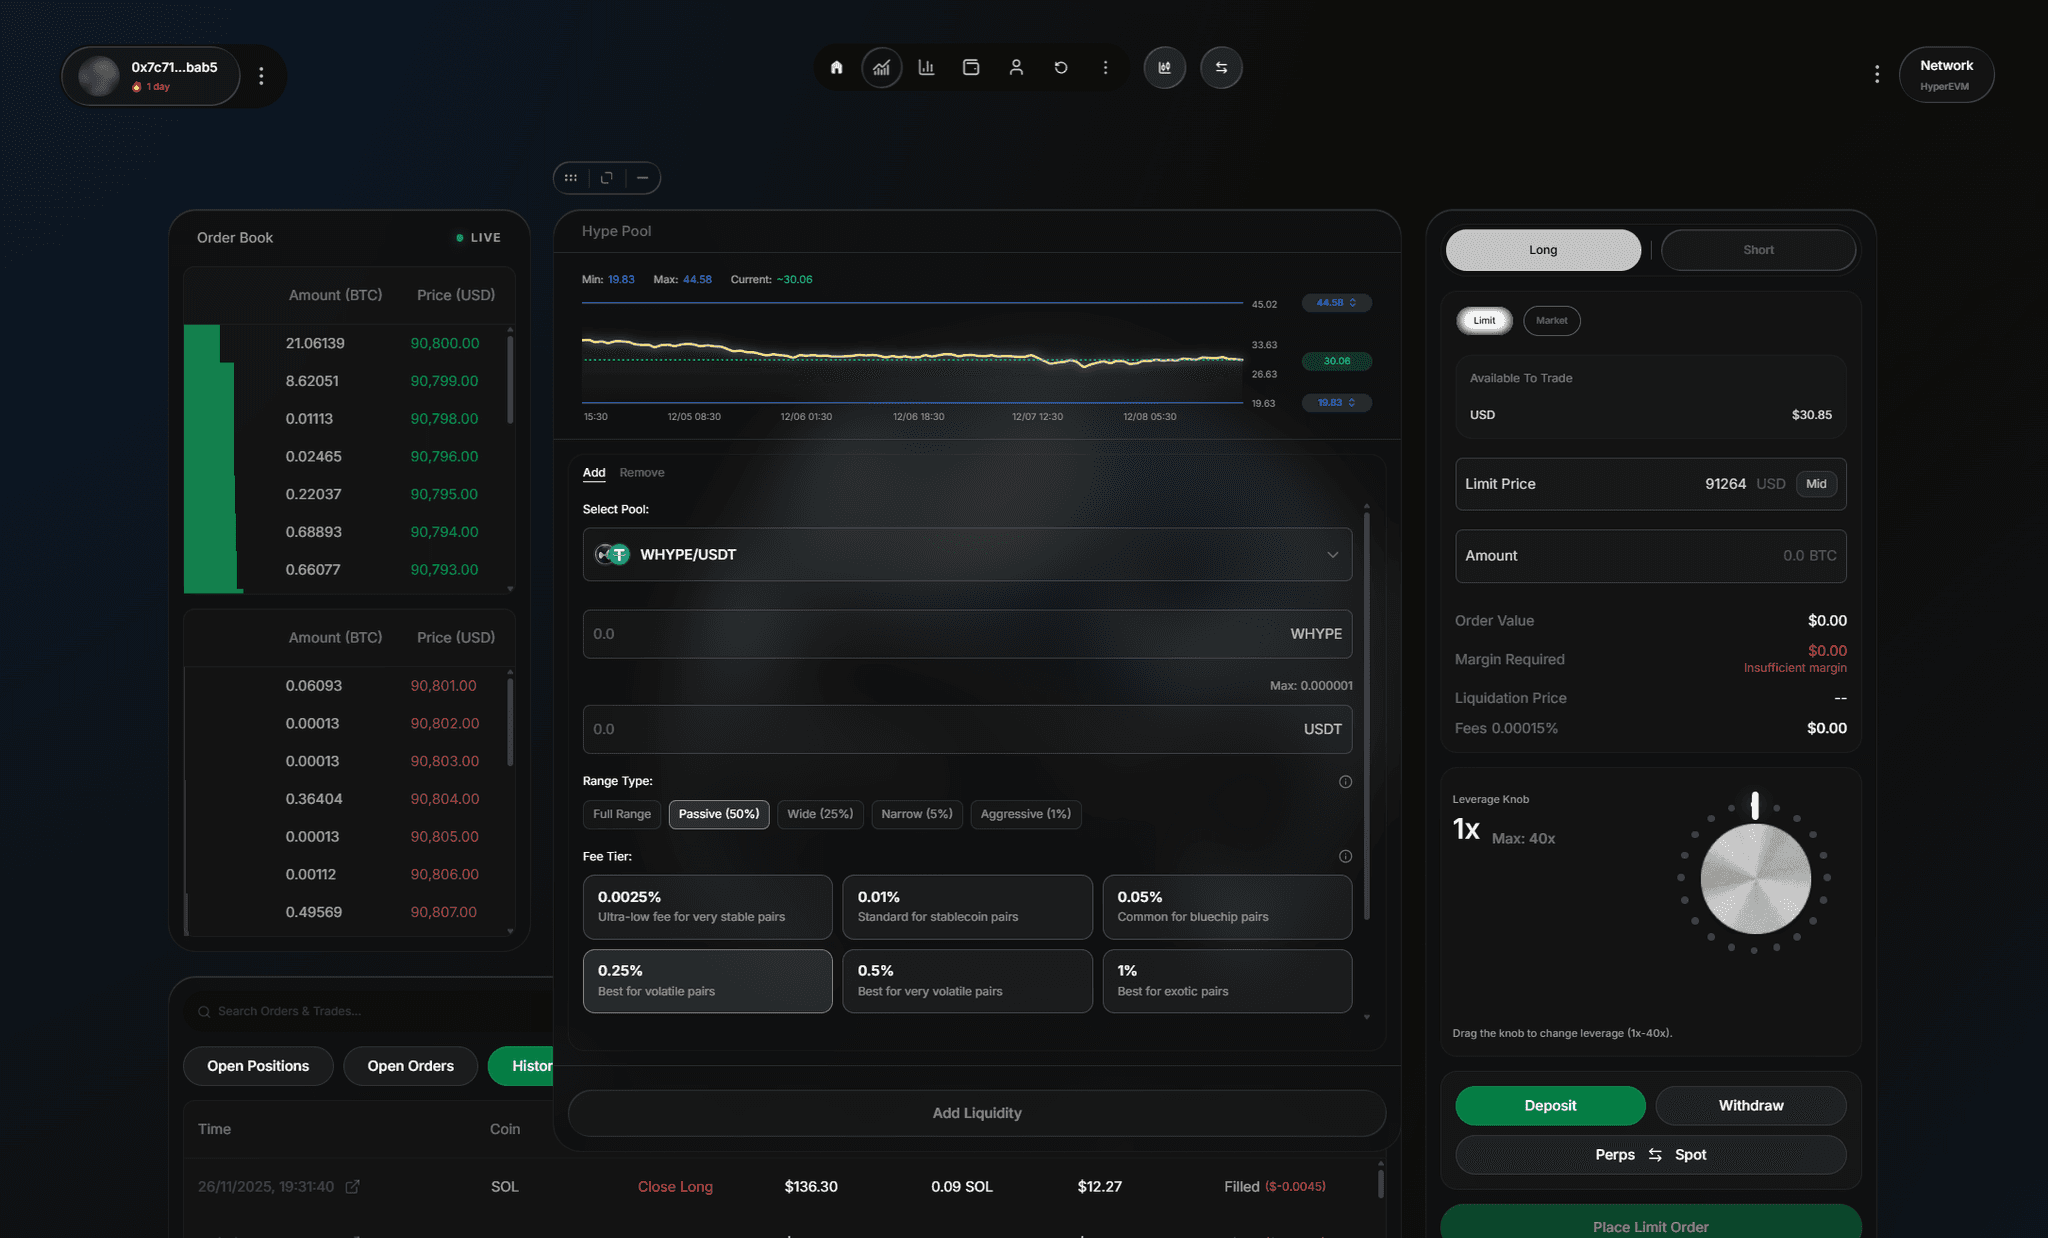Switch order side to Short

coord(1758,249)
